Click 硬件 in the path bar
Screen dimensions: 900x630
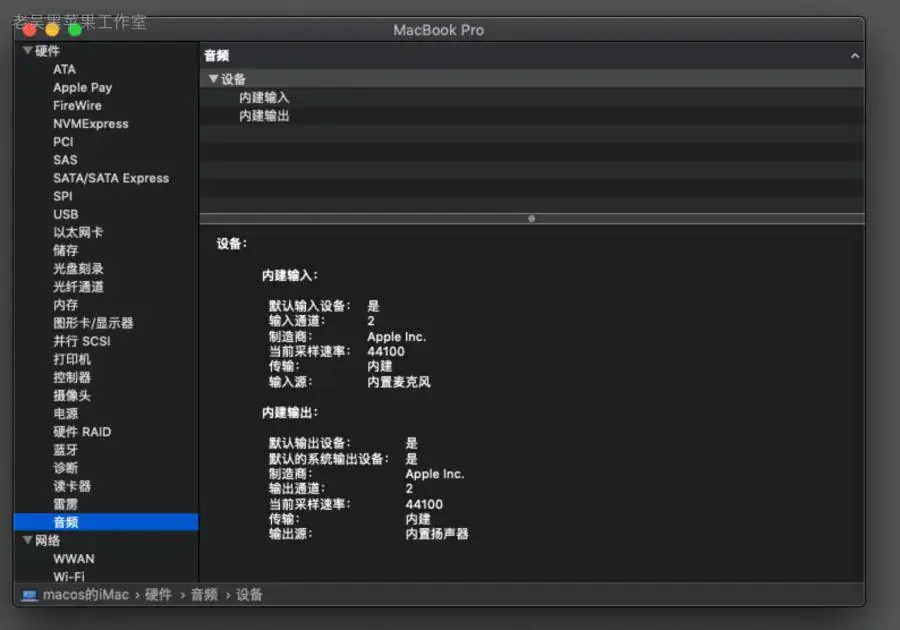pyautogui.click(x=158, y=595)
